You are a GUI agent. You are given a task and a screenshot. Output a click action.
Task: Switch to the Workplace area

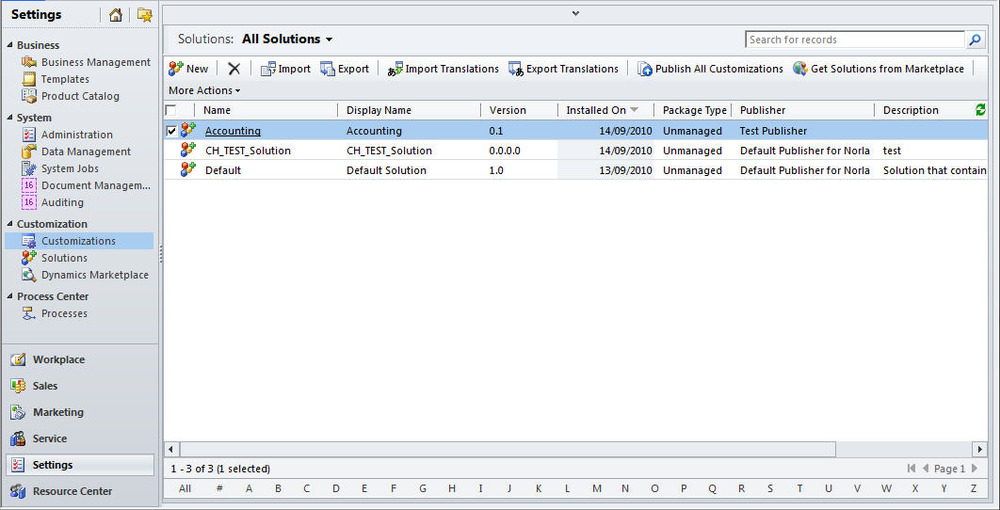tap(58, 360)
